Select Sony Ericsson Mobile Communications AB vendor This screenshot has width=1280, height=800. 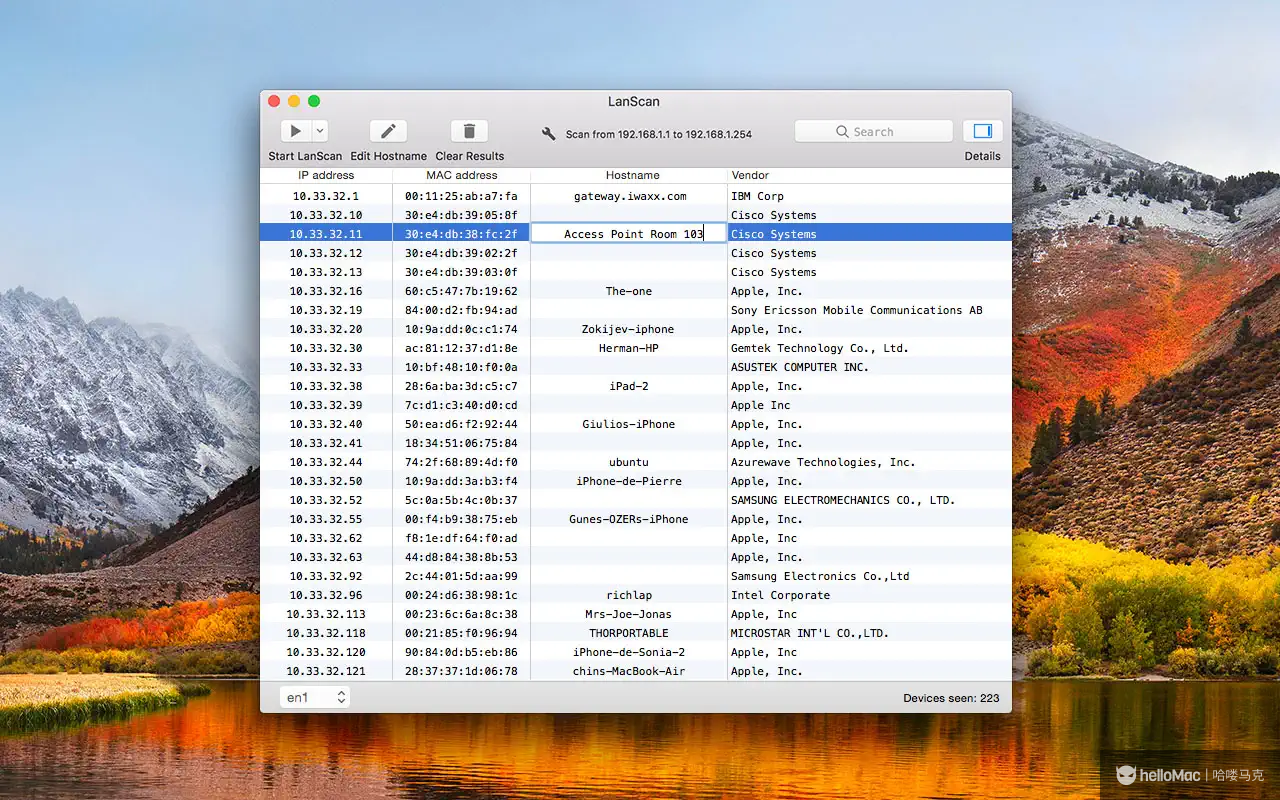(x=857, y=310)
